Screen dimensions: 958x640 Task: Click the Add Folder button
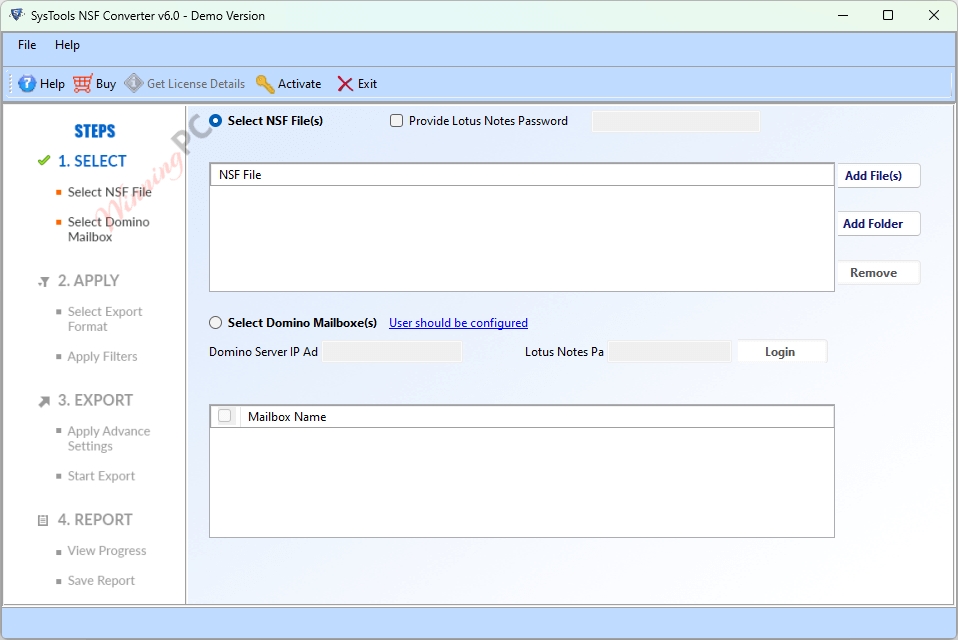pos(878,224)
